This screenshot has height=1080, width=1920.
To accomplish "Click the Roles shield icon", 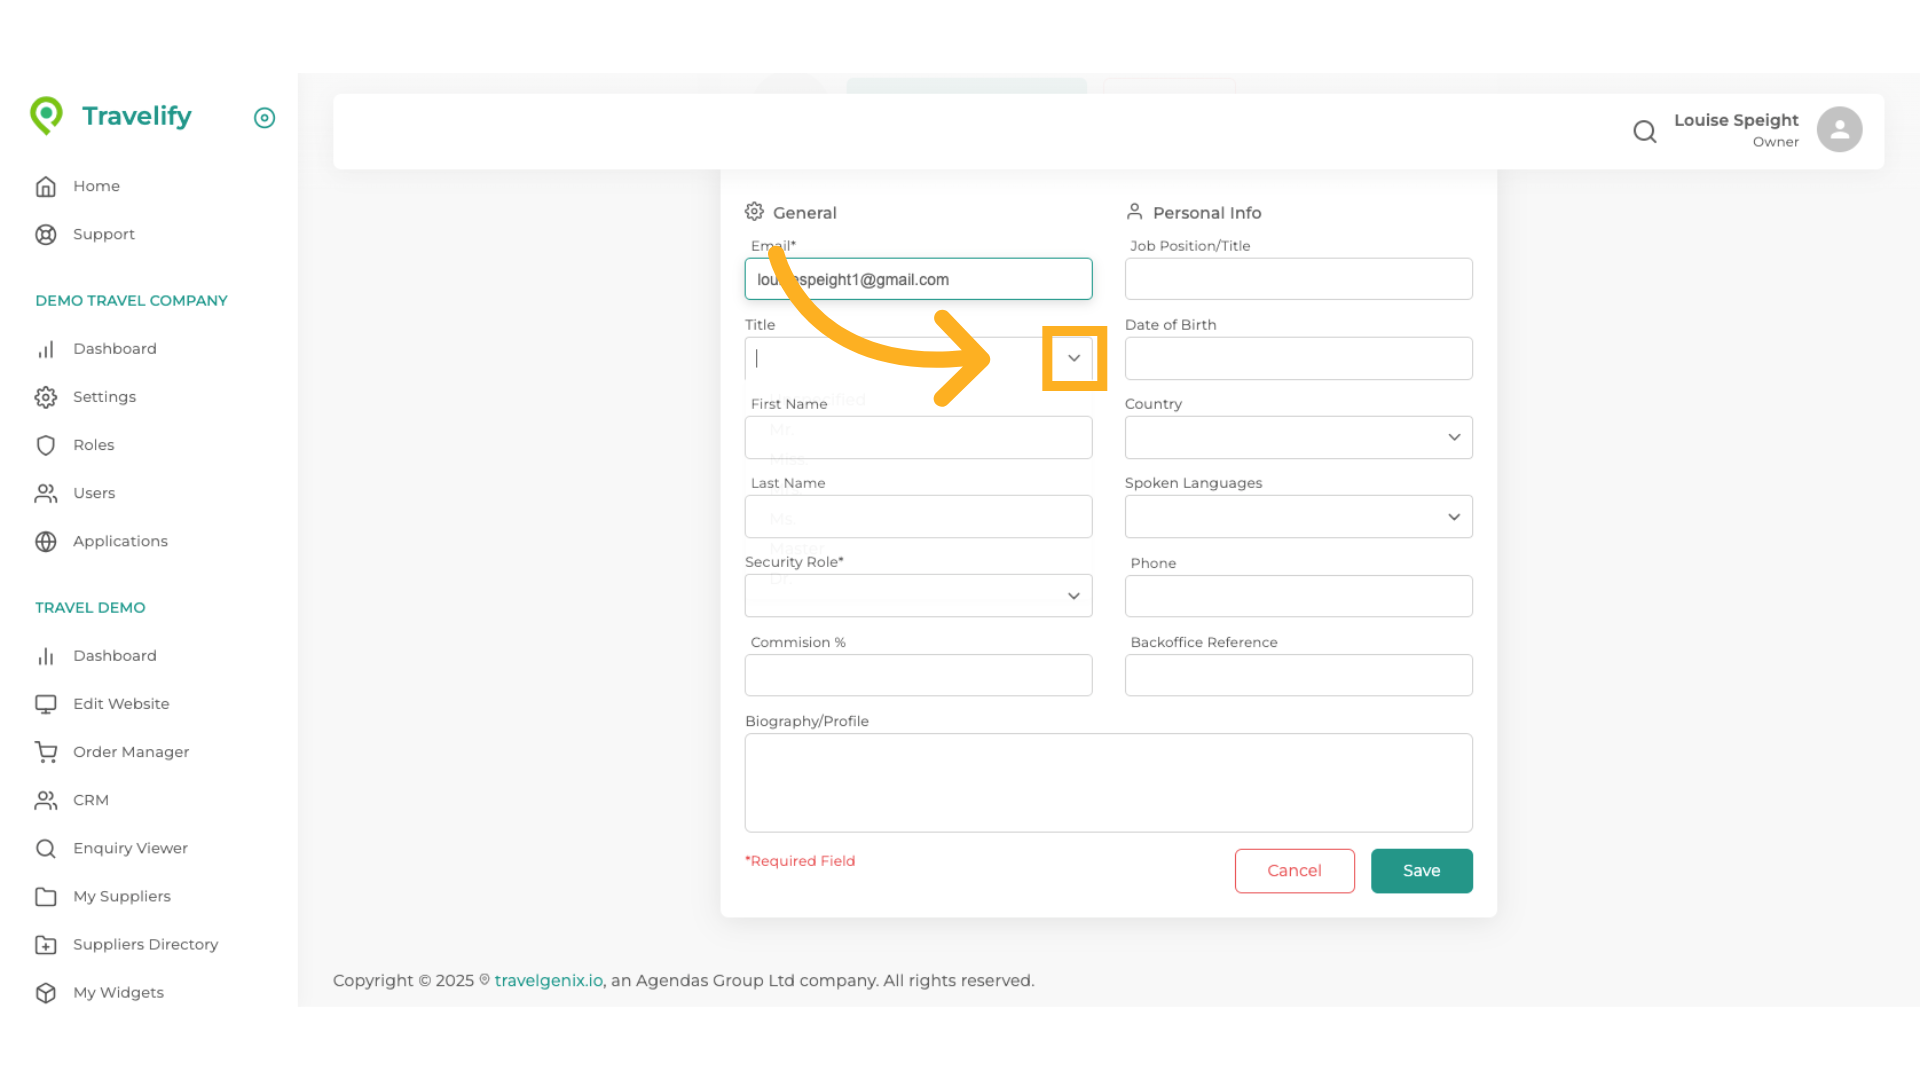I will tap(46, 444).
